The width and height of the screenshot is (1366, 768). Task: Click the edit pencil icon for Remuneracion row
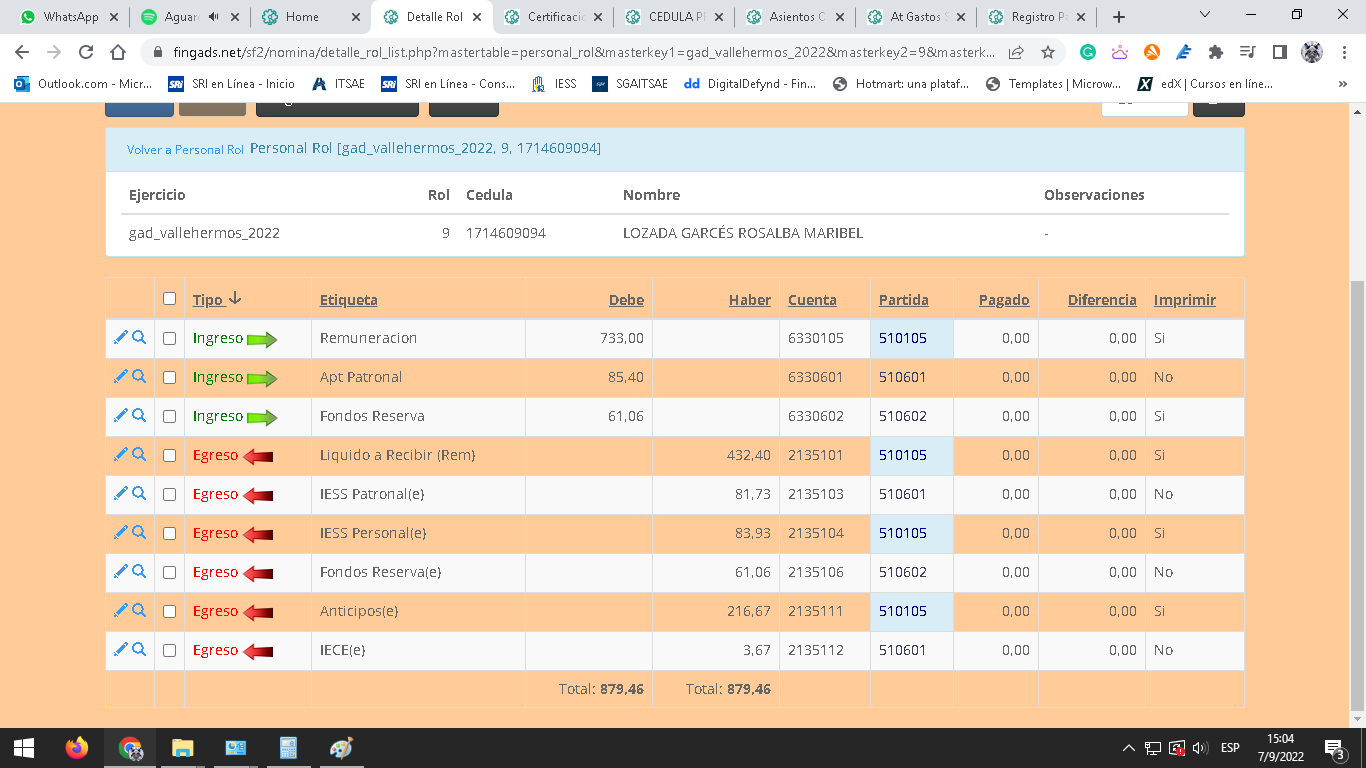pyautogui.click(x=121, y=338)
